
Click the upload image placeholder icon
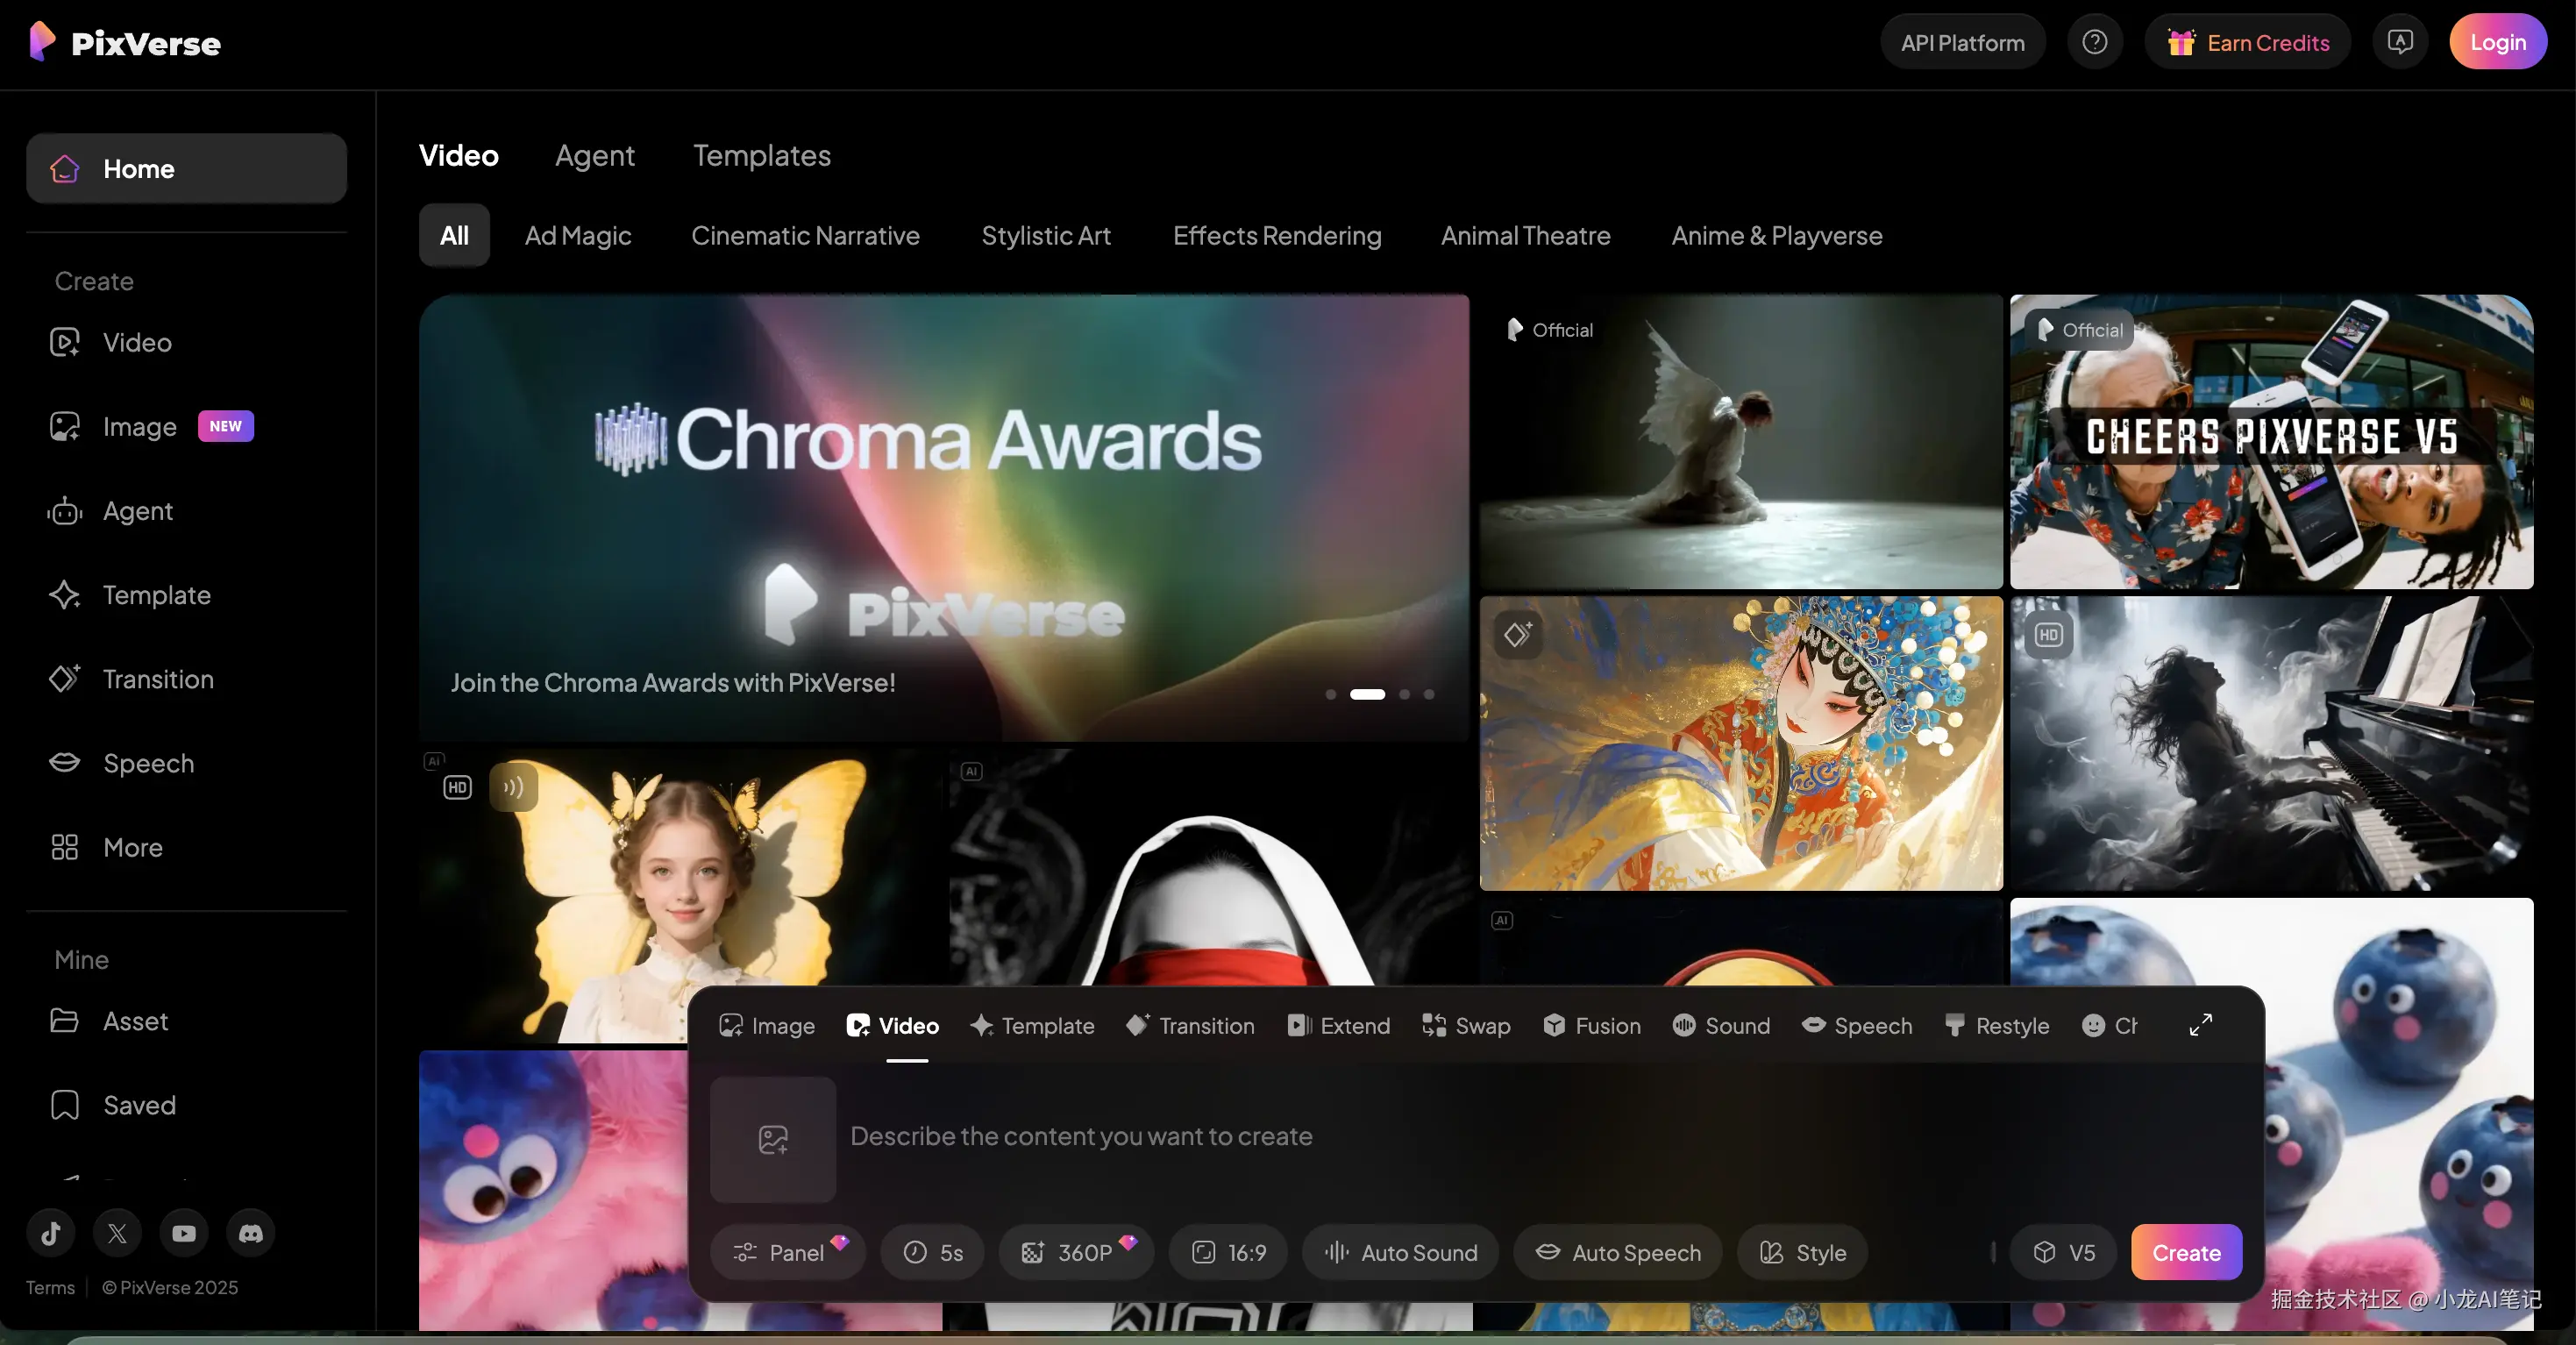click(773, 1138)
